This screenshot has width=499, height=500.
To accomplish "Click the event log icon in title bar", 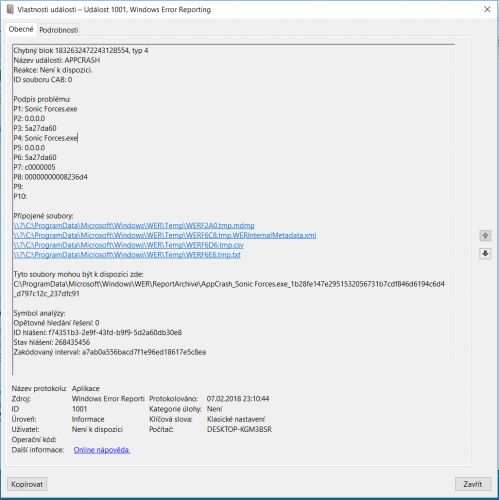I will [x=10, y=9].
